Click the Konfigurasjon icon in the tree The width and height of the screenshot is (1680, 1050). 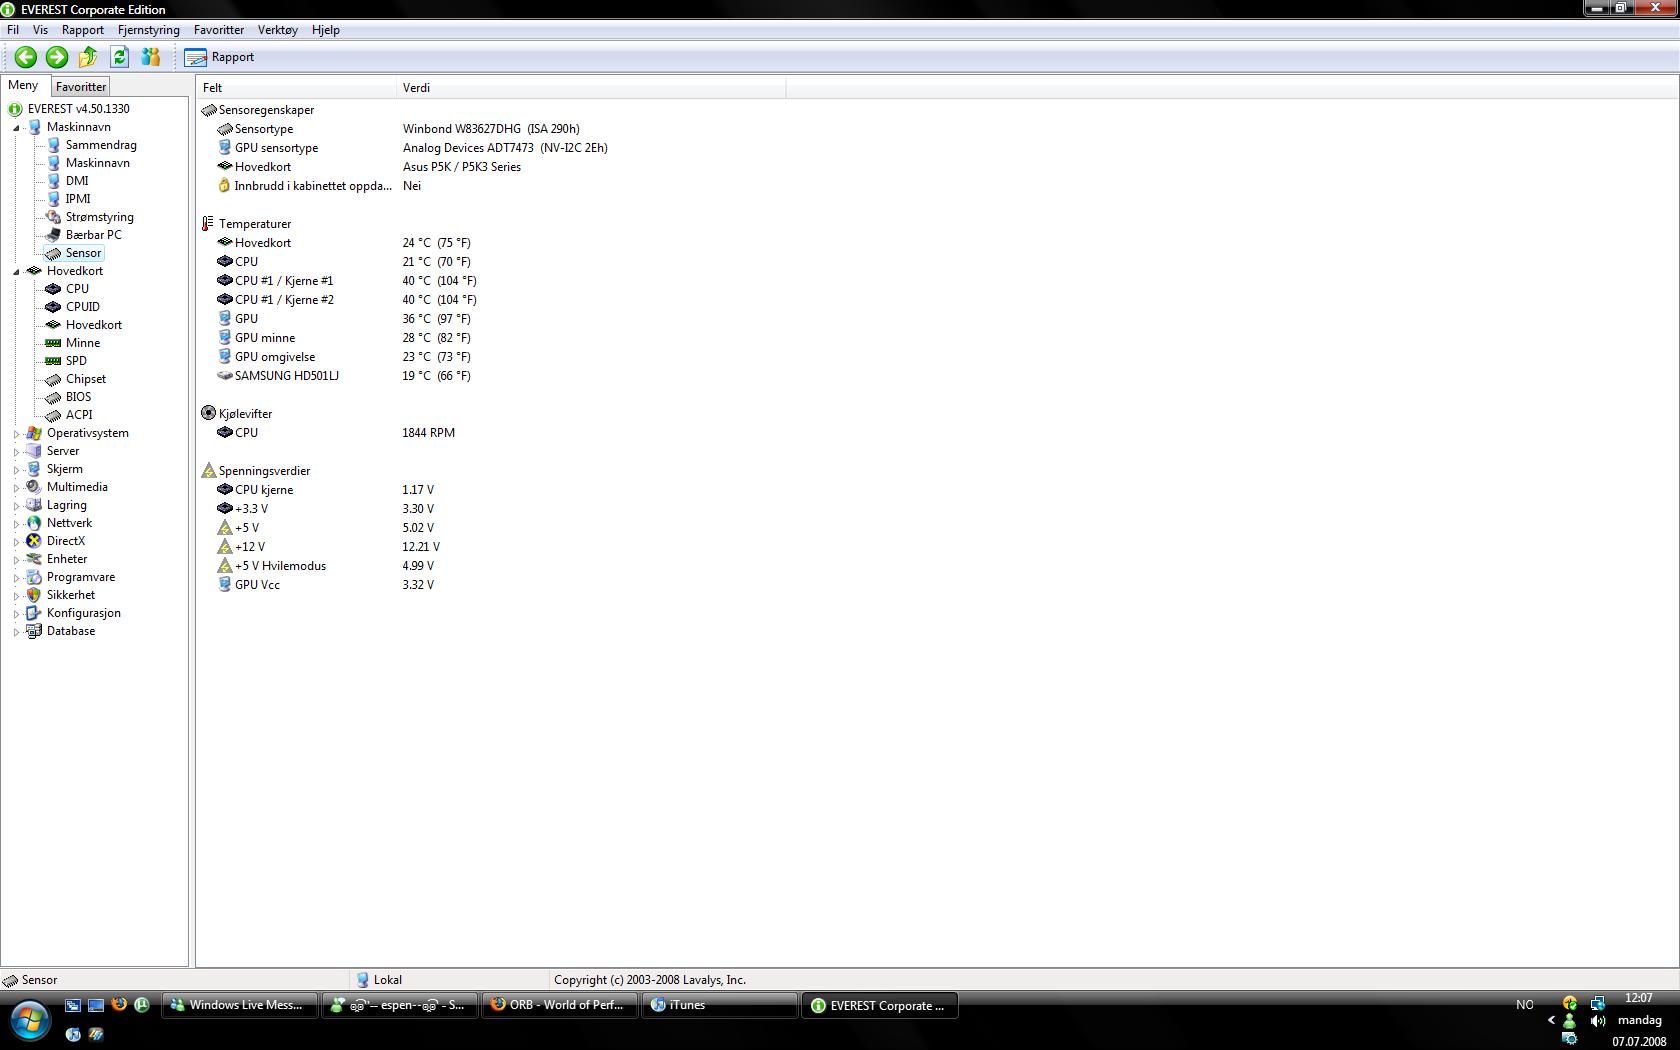34,613
